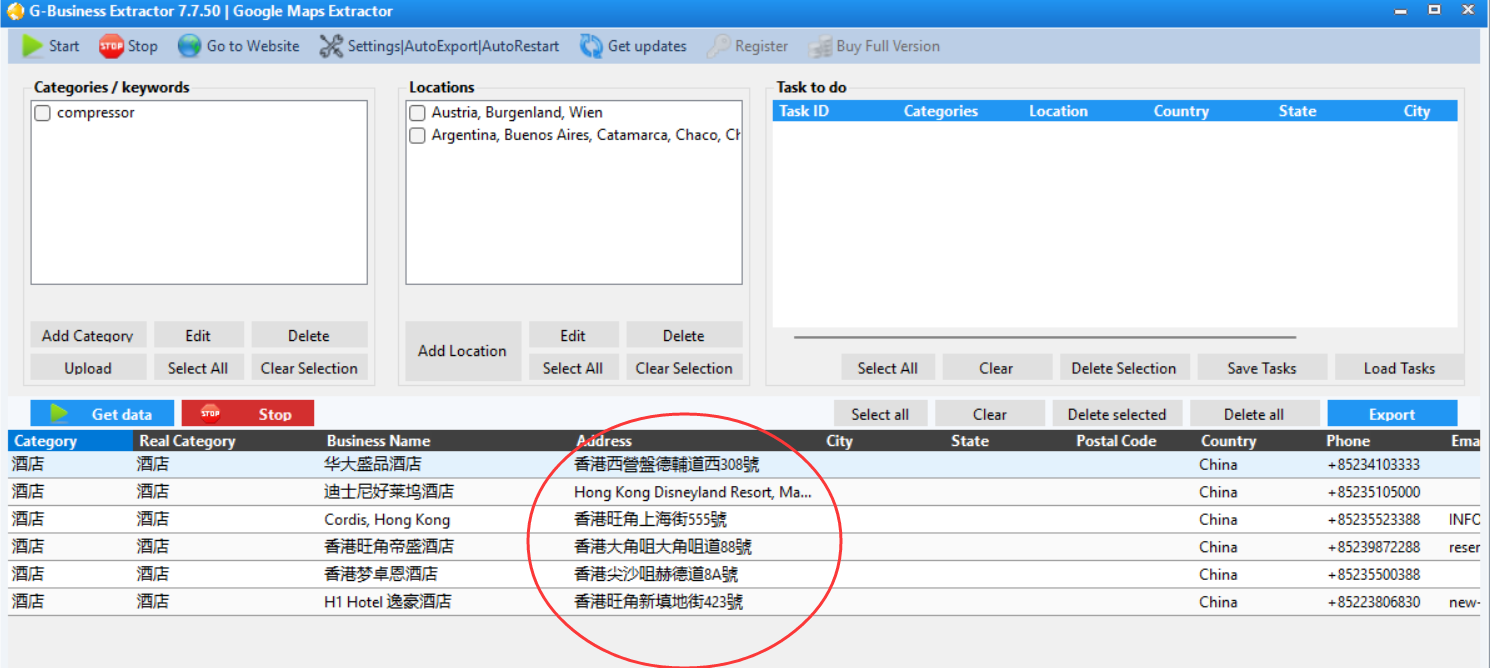Open the Go to Website globe icon
This screenshot has width=1490, height=668.
click(188, 45)
